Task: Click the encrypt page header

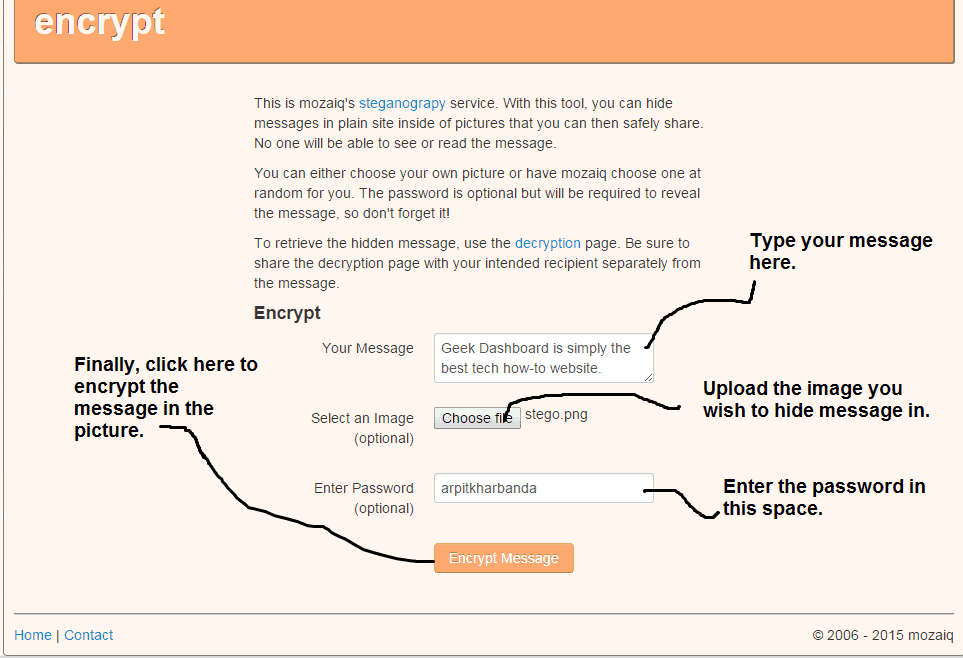Action: [x=99, y=23]
